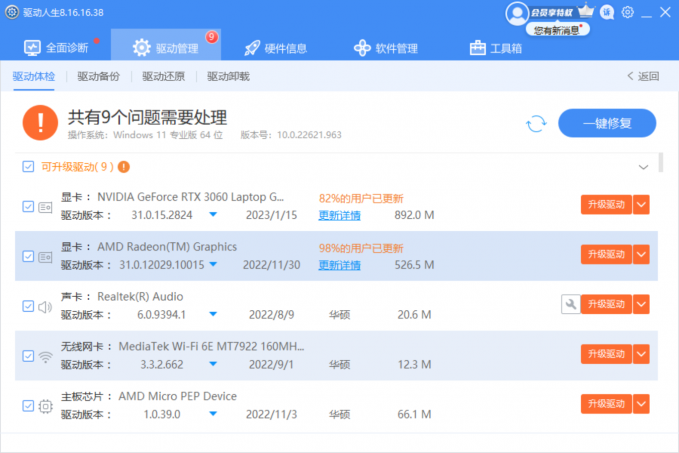
Task: Toggle the 可升级驱动 select-all checkbox
Action: [x=27, y=166]
